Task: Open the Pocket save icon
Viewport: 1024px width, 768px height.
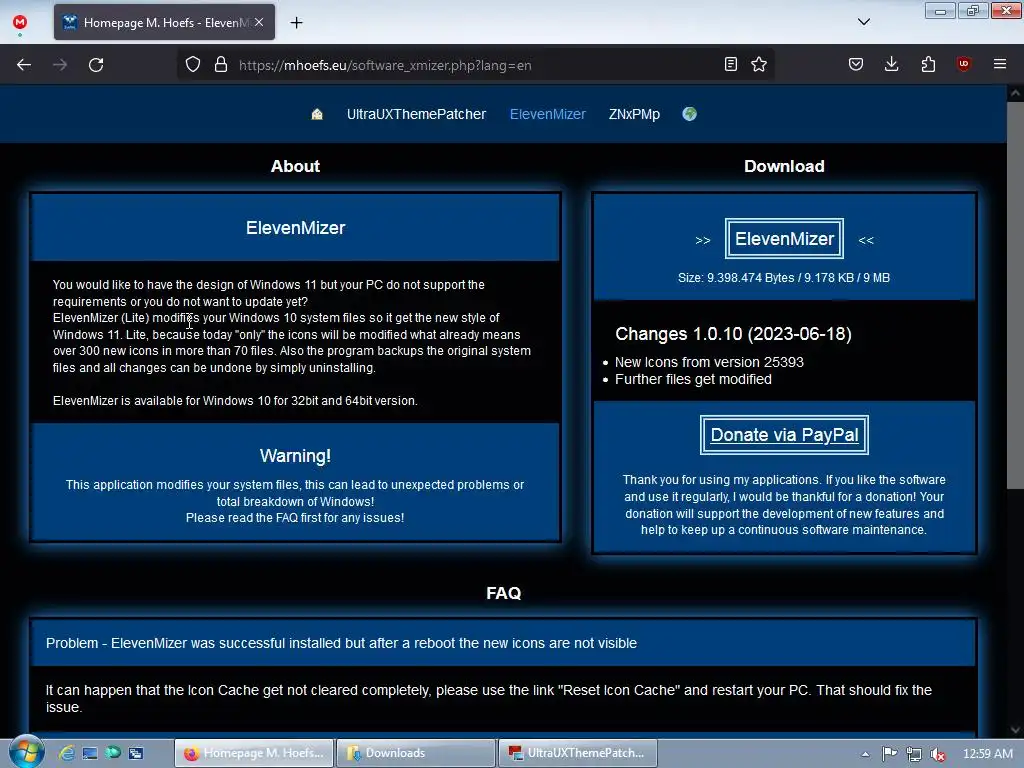Action: coord(856,64)
